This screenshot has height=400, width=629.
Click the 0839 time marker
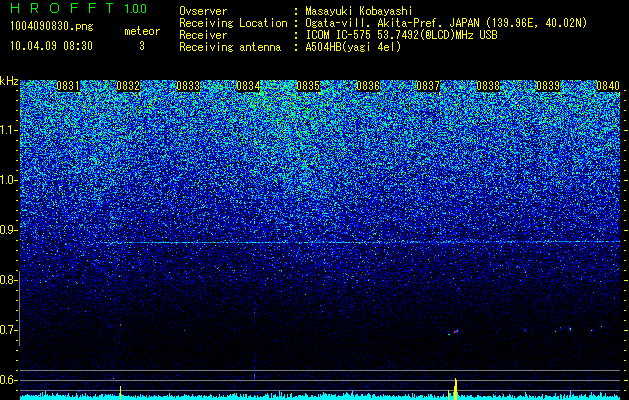click(548, 86)
